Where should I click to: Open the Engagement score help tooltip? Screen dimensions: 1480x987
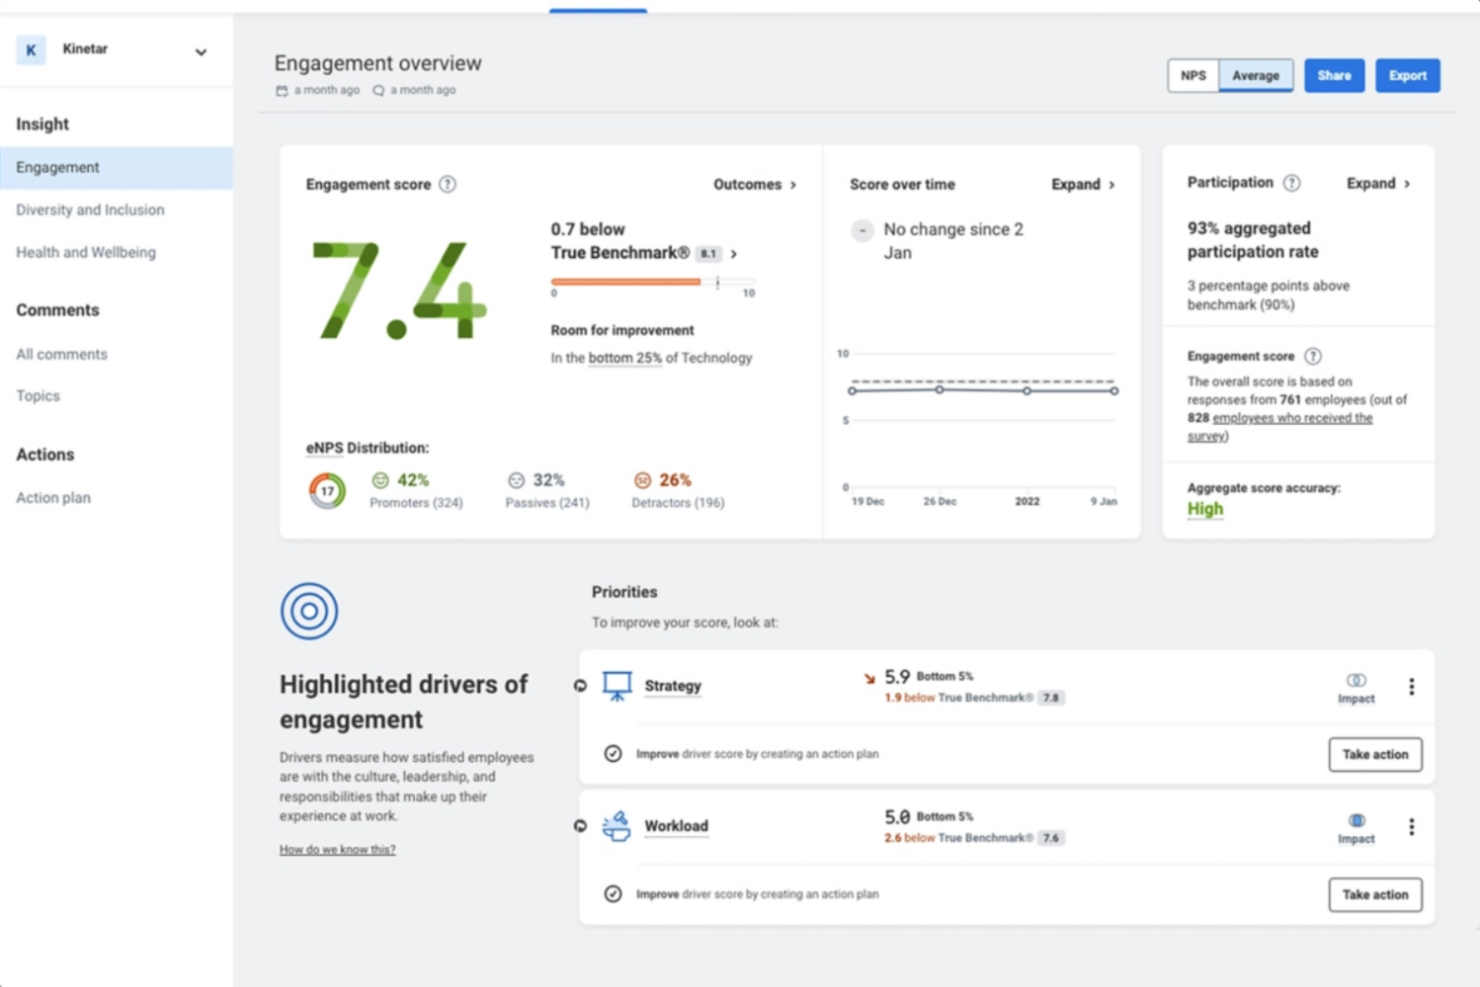pos(448,184)
